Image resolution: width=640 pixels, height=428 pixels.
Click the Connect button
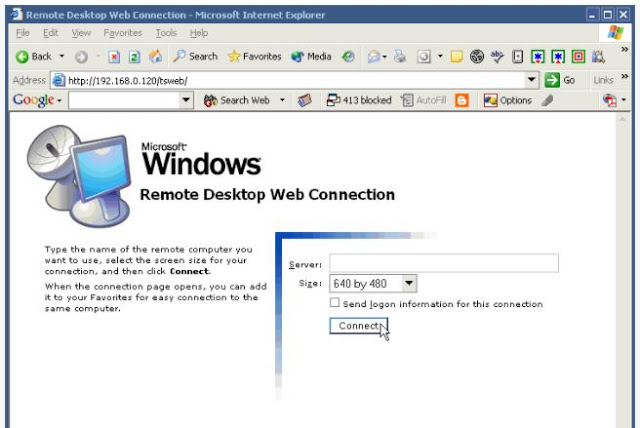[x=358, y=326]
